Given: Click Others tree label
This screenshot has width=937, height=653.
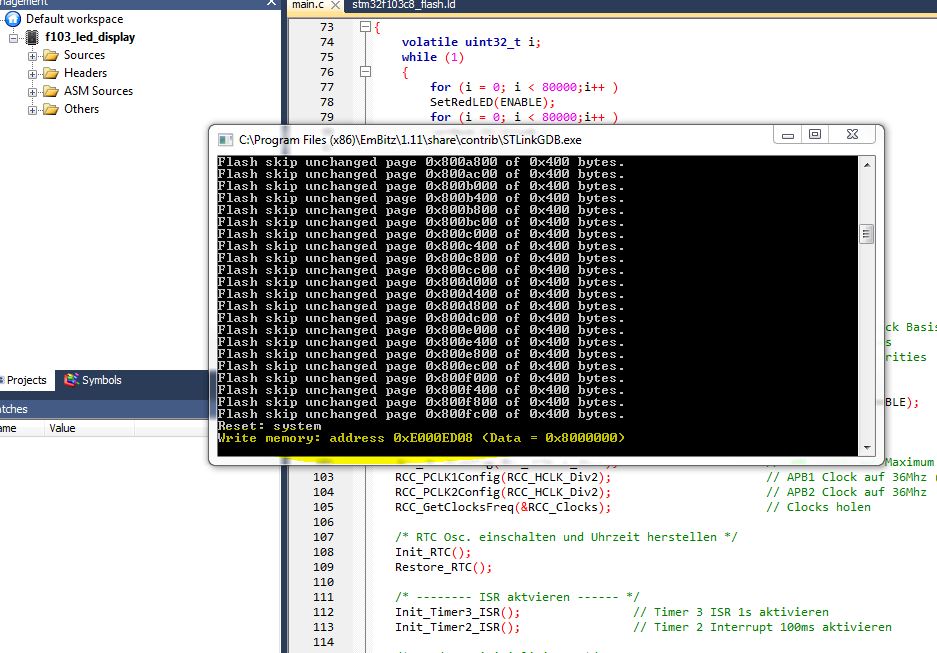Looking at the screenshot, I should click(x=81, y=109).
